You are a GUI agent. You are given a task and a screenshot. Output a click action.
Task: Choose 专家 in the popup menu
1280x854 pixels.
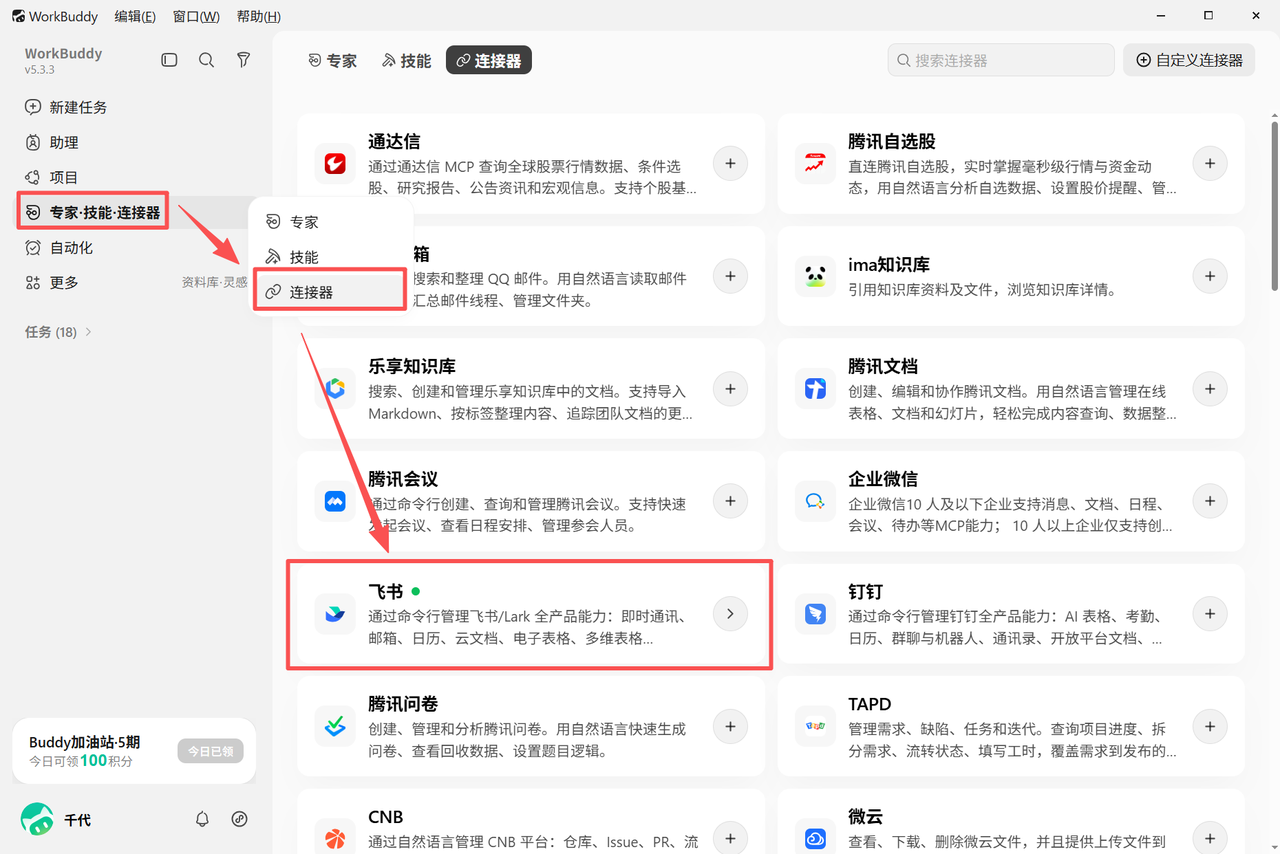pyautogui.click(x=330, y=222)
